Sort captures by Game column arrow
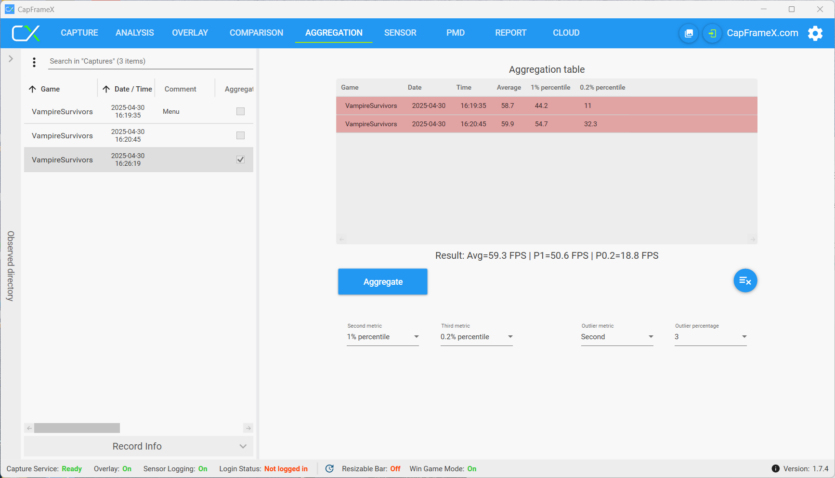Screen dimensions: 835x478 pyautogui.click(x=32, y=89)
